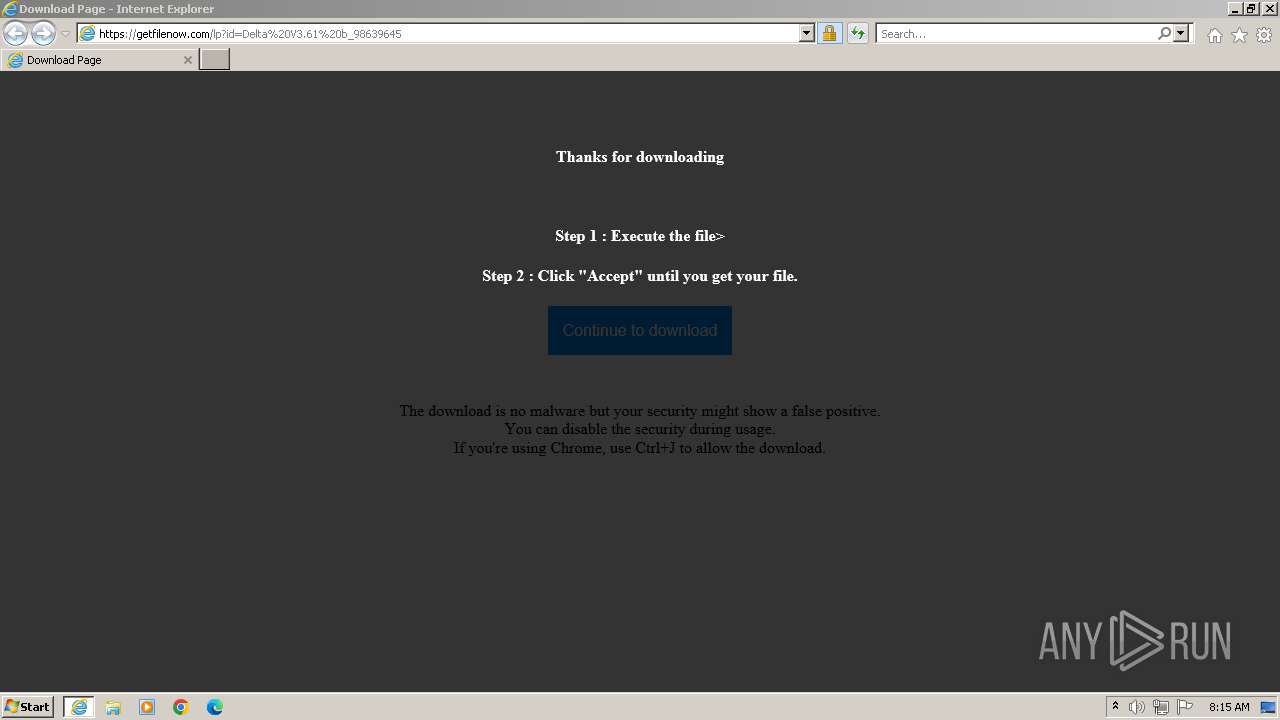Image resolution: width=1280 pixels, height=720 pixels.
Task: Open the network connection tray icon
Action: pos(1161,707)
